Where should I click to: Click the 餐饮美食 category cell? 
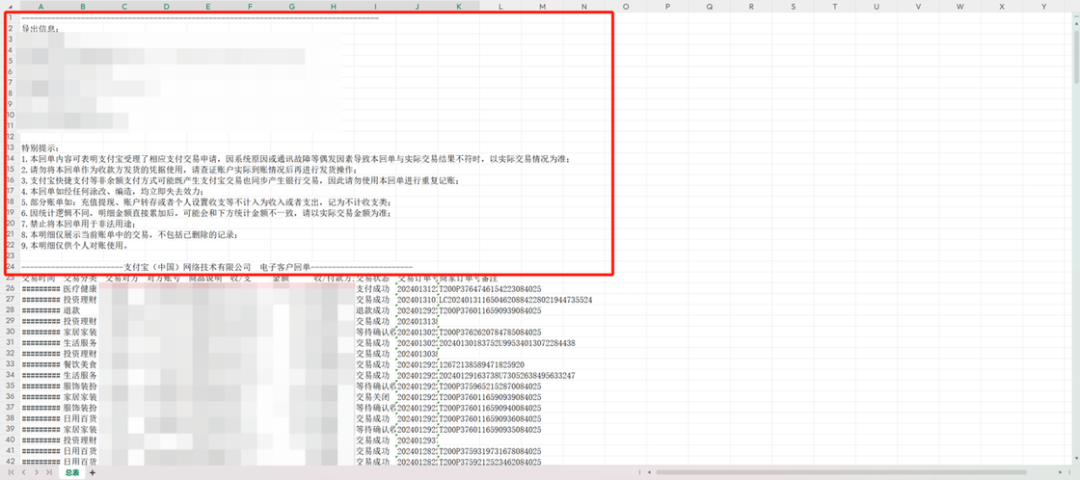pos(80,364)
